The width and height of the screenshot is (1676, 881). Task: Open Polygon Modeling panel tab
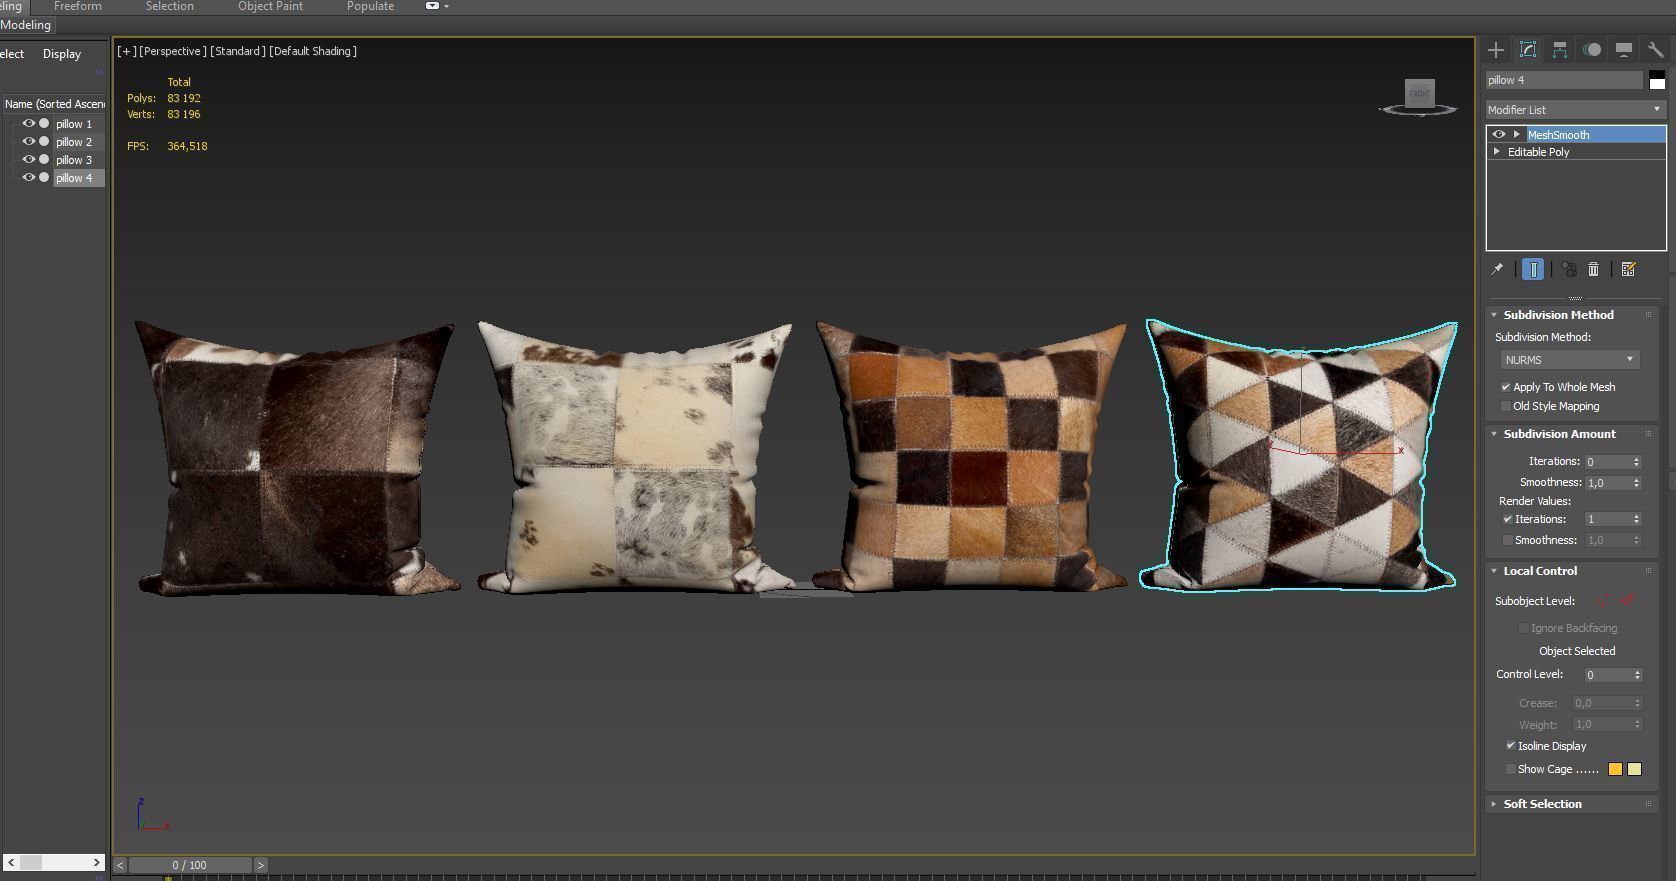26,25
